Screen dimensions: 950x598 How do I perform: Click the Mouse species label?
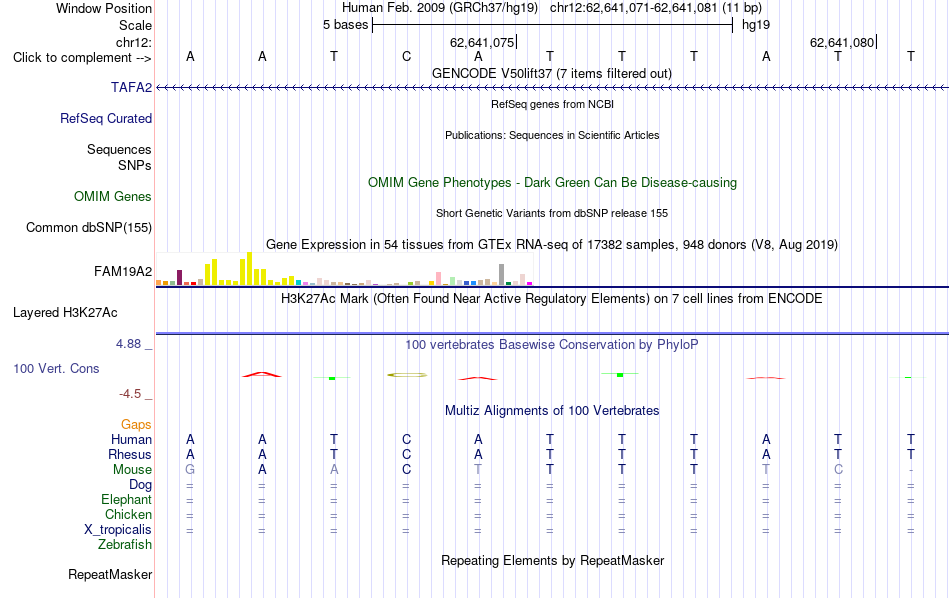click(132, 470)
